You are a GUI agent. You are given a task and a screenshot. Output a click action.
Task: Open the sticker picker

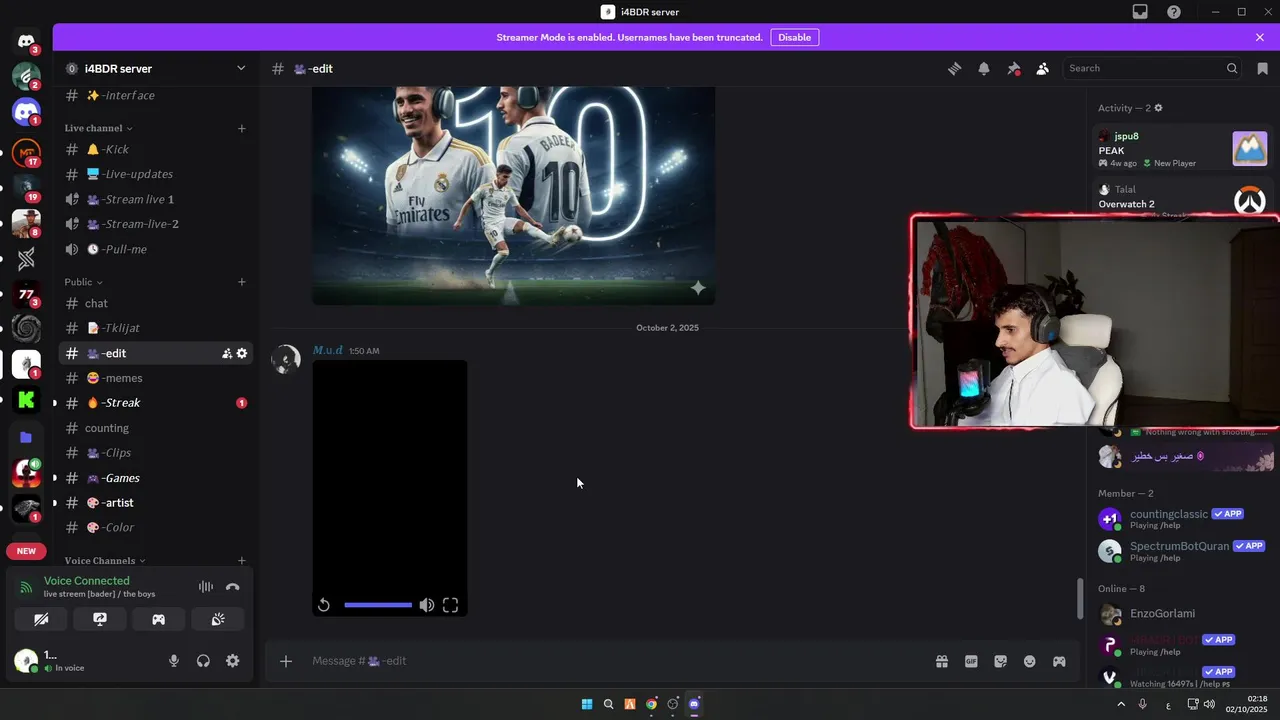click(x=1001, y=661)
